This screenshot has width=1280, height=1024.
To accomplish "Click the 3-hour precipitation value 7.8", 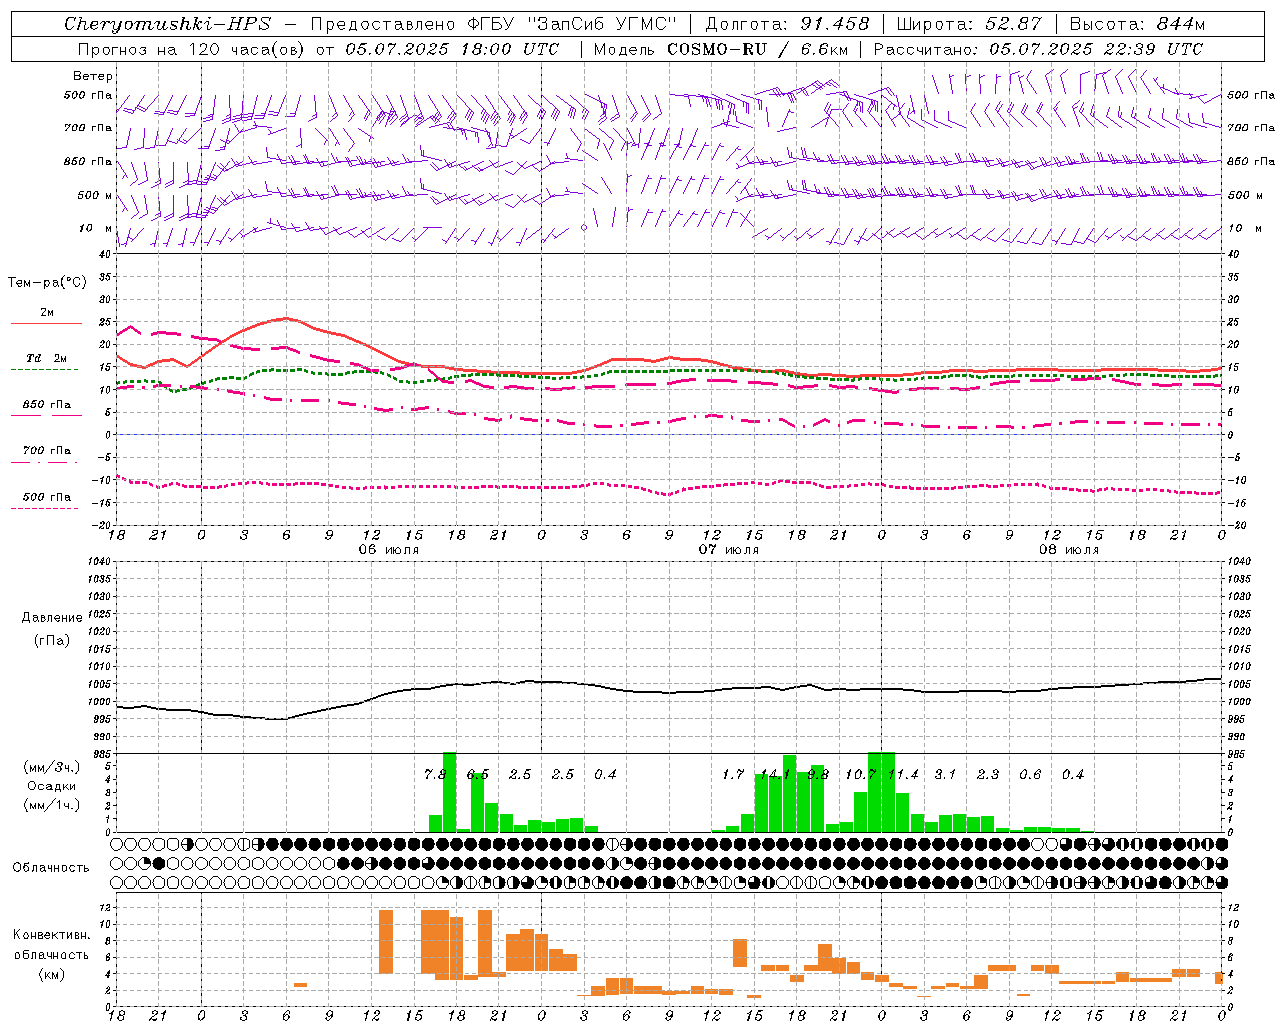I will click(x=435, y=775).
